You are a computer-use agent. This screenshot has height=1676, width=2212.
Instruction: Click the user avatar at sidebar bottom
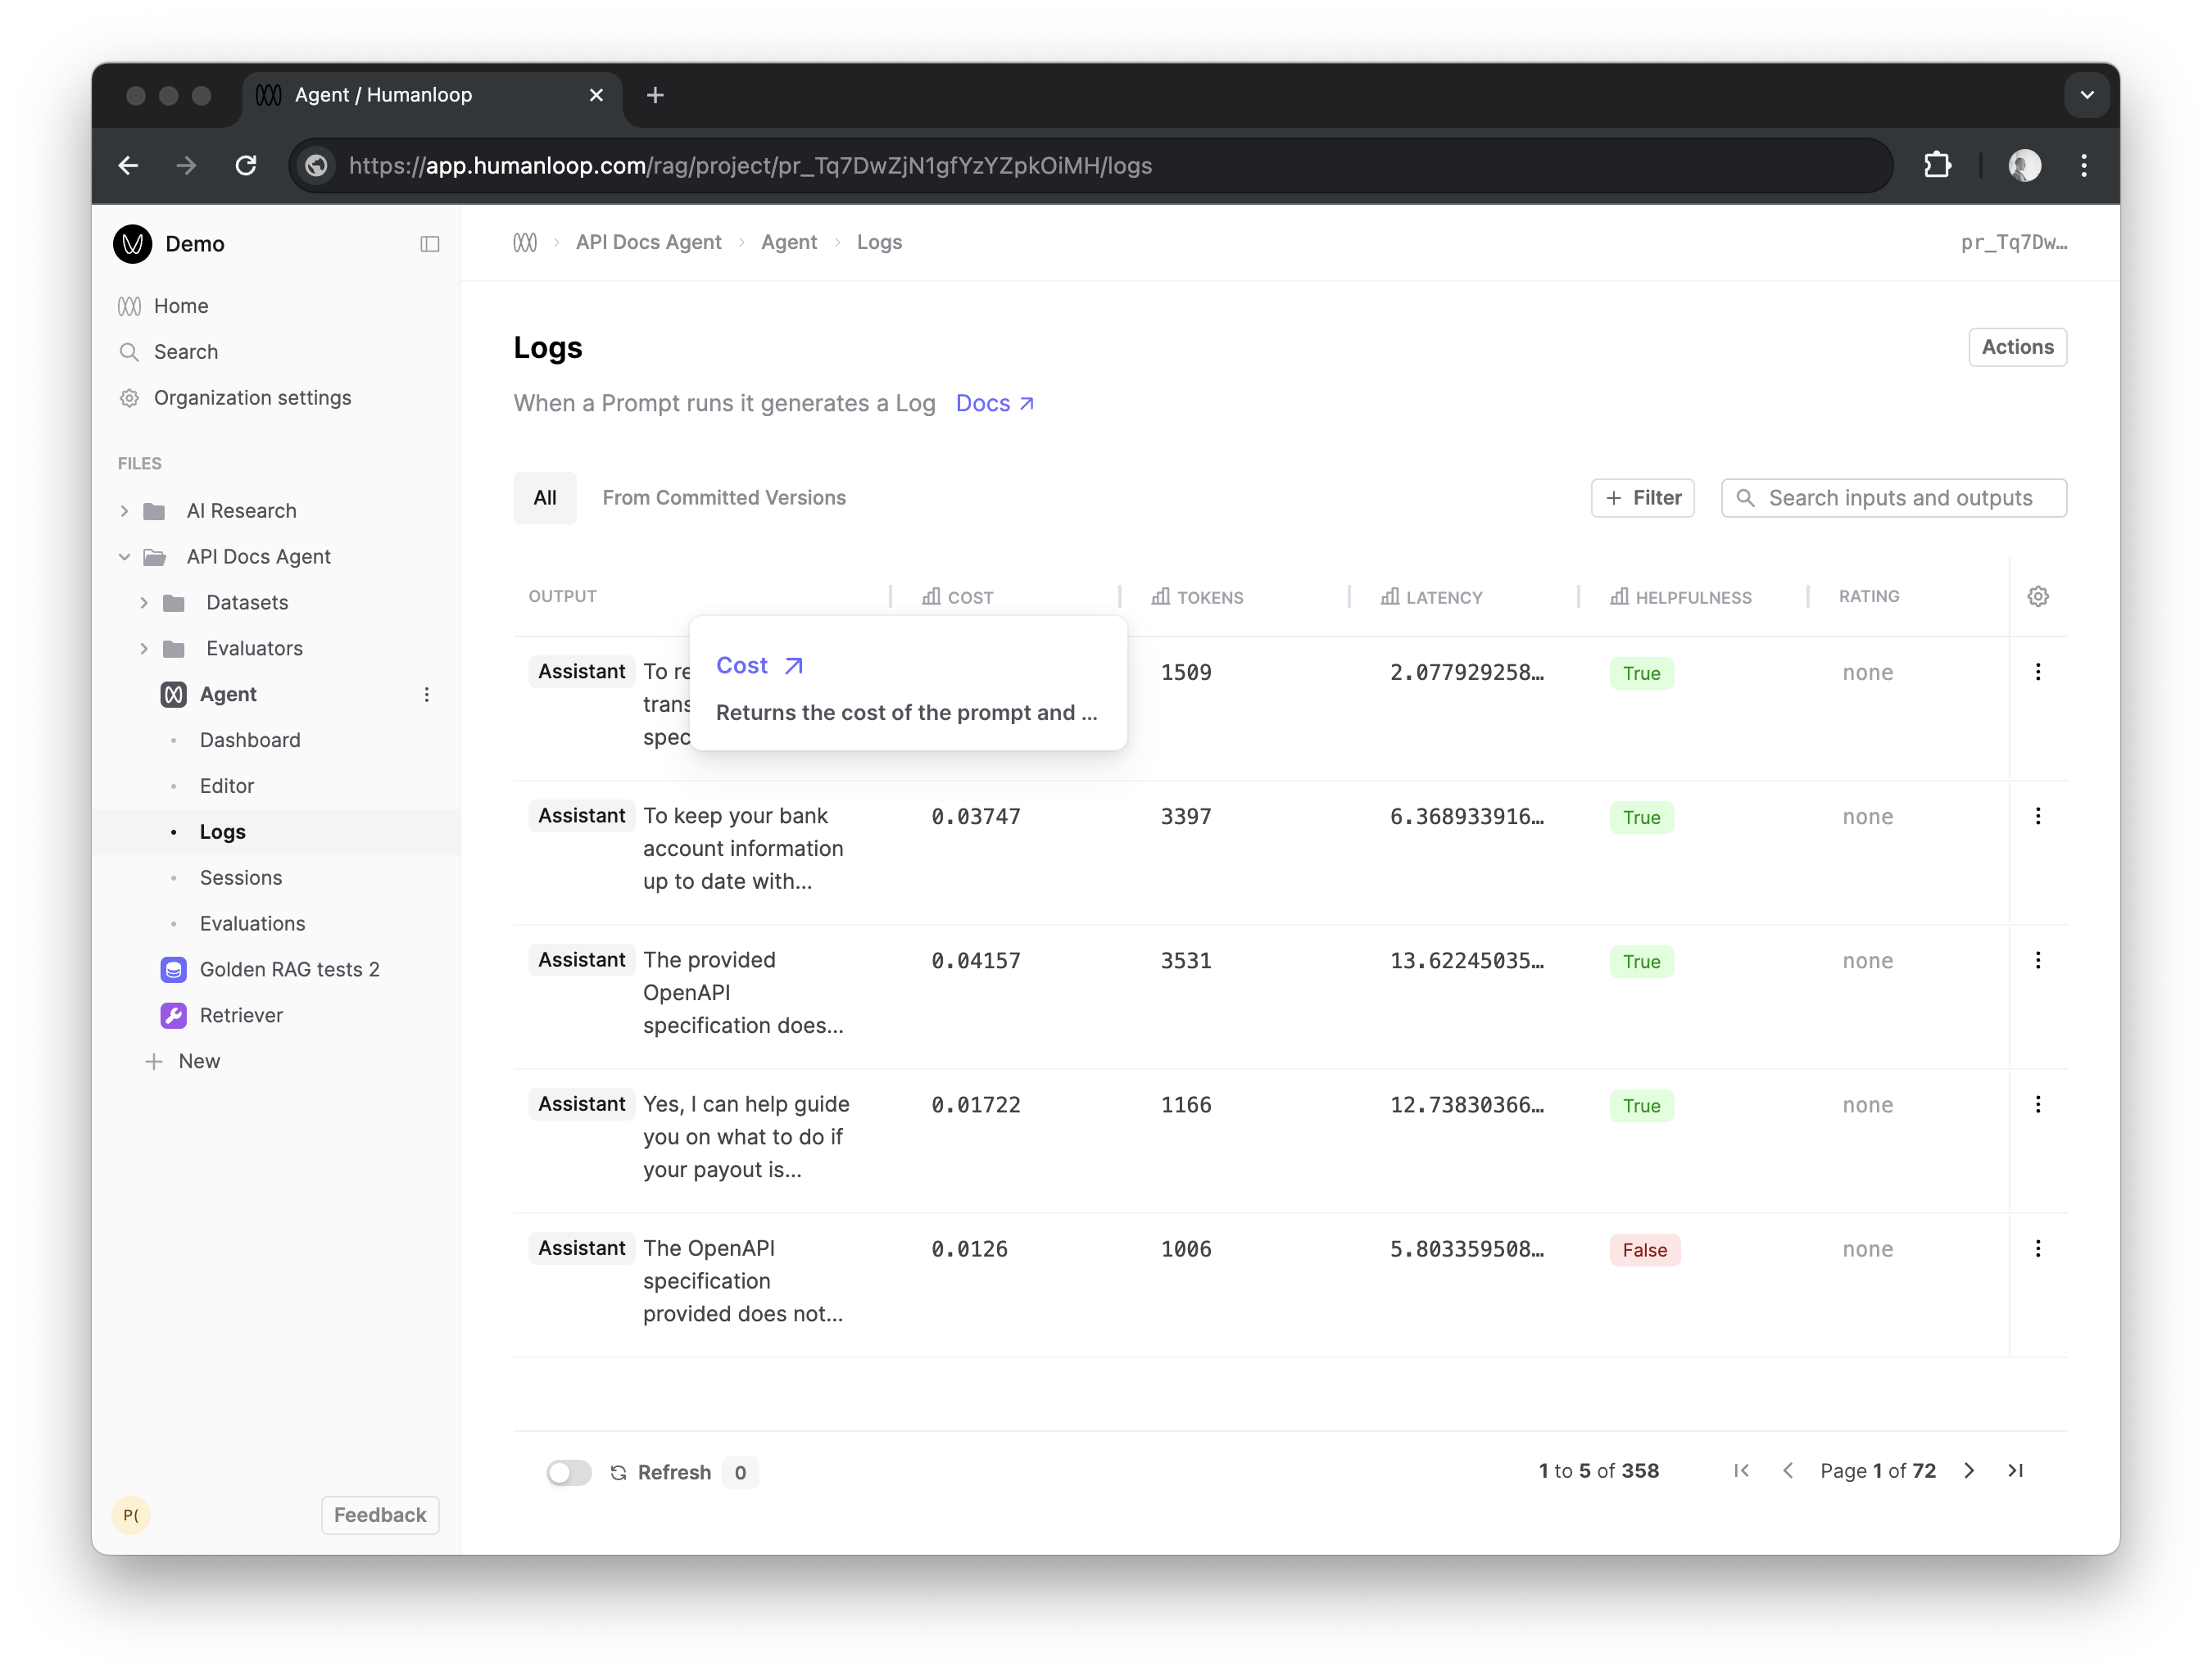coord(131,1515)
